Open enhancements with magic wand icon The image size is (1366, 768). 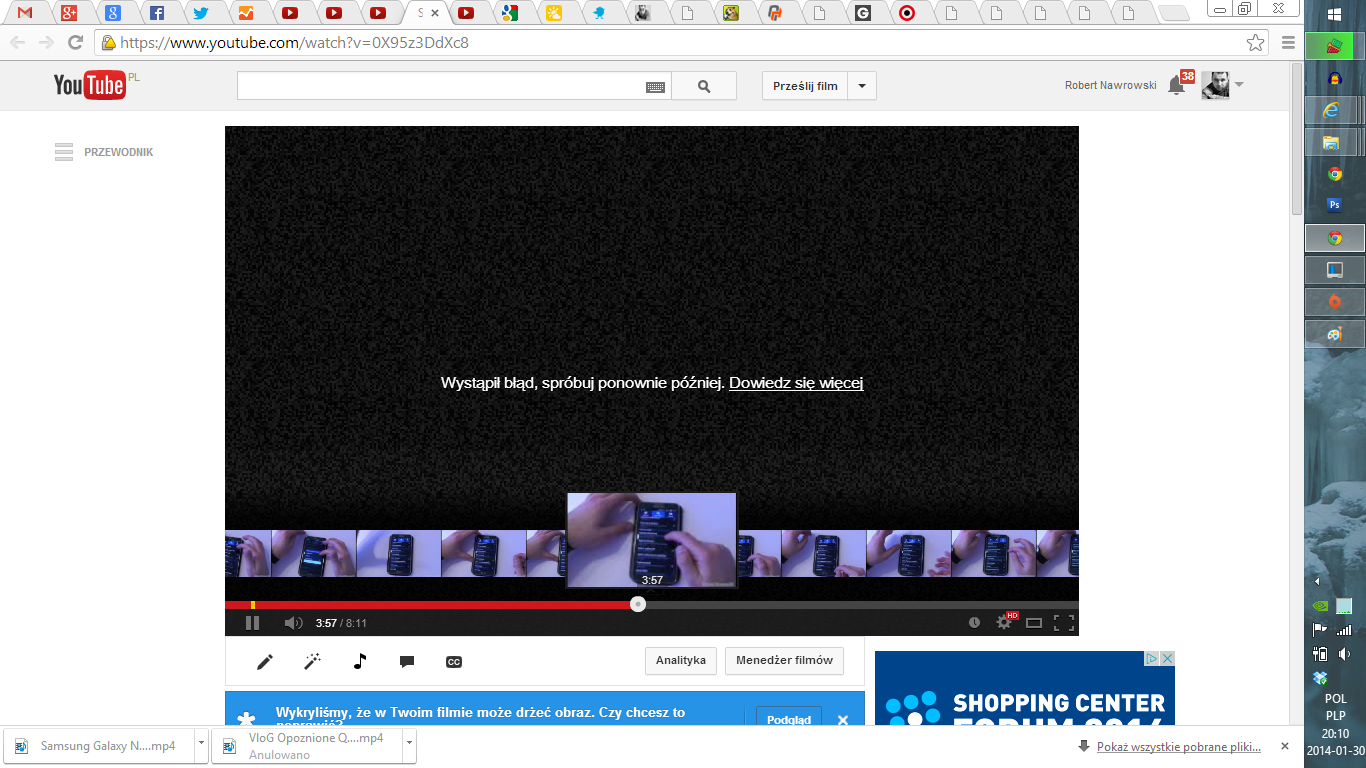(312, 661)
